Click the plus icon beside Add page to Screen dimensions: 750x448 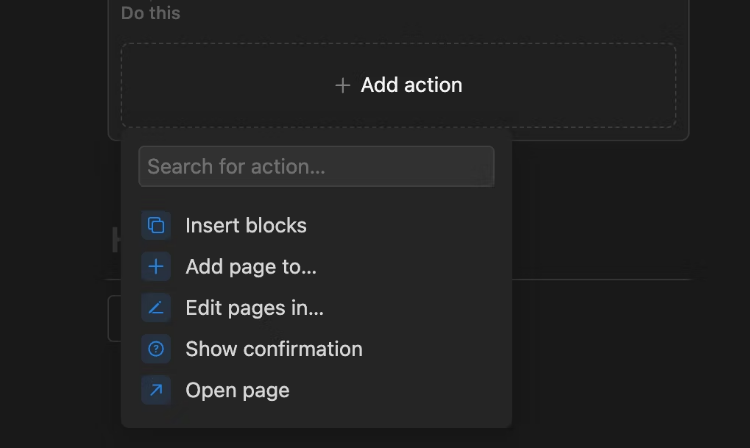point(156,266)
